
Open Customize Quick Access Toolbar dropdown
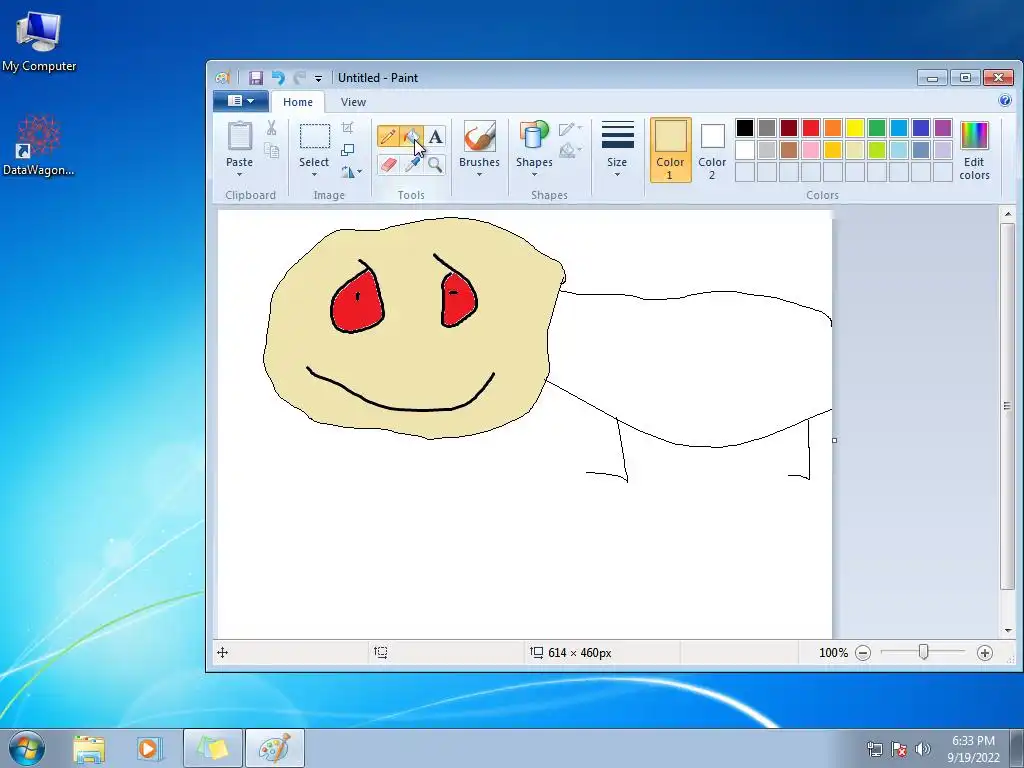pos(318,78)
